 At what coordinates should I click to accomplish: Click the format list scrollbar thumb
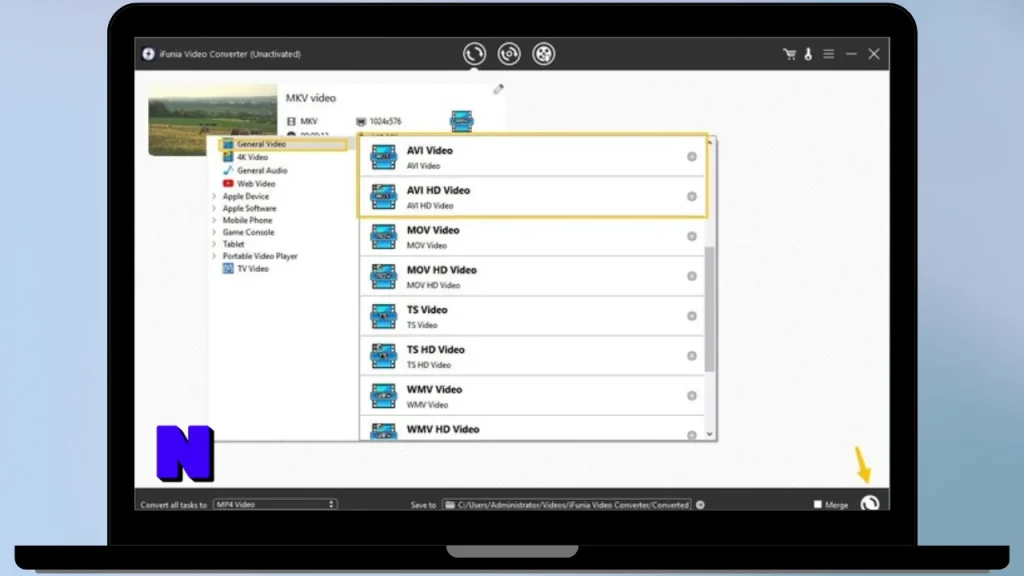tap(710, 309)
